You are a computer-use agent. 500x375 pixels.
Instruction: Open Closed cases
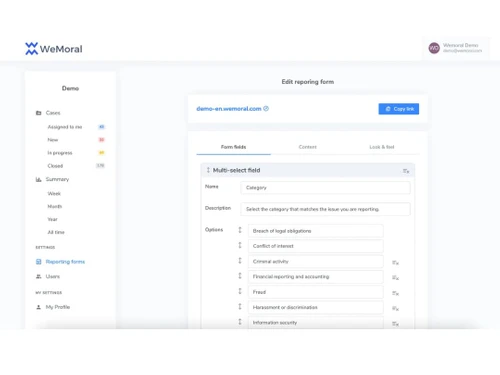coord(55,166)
